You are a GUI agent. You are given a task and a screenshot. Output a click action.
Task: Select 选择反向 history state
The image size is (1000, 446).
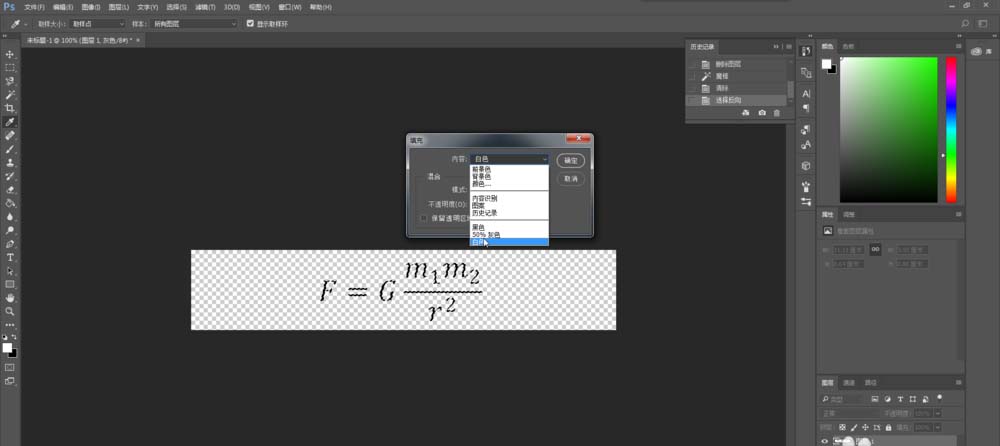[737, 100]
